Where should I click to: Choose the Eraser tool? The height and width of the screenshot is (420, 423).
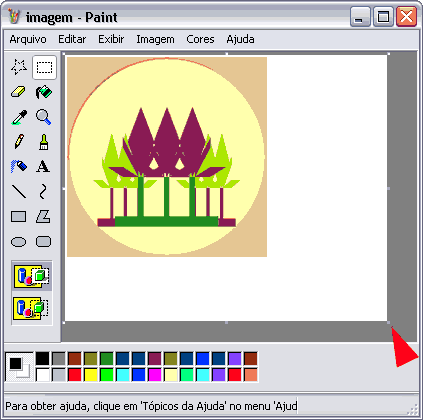pyautogui.click(x=19, y=92)
